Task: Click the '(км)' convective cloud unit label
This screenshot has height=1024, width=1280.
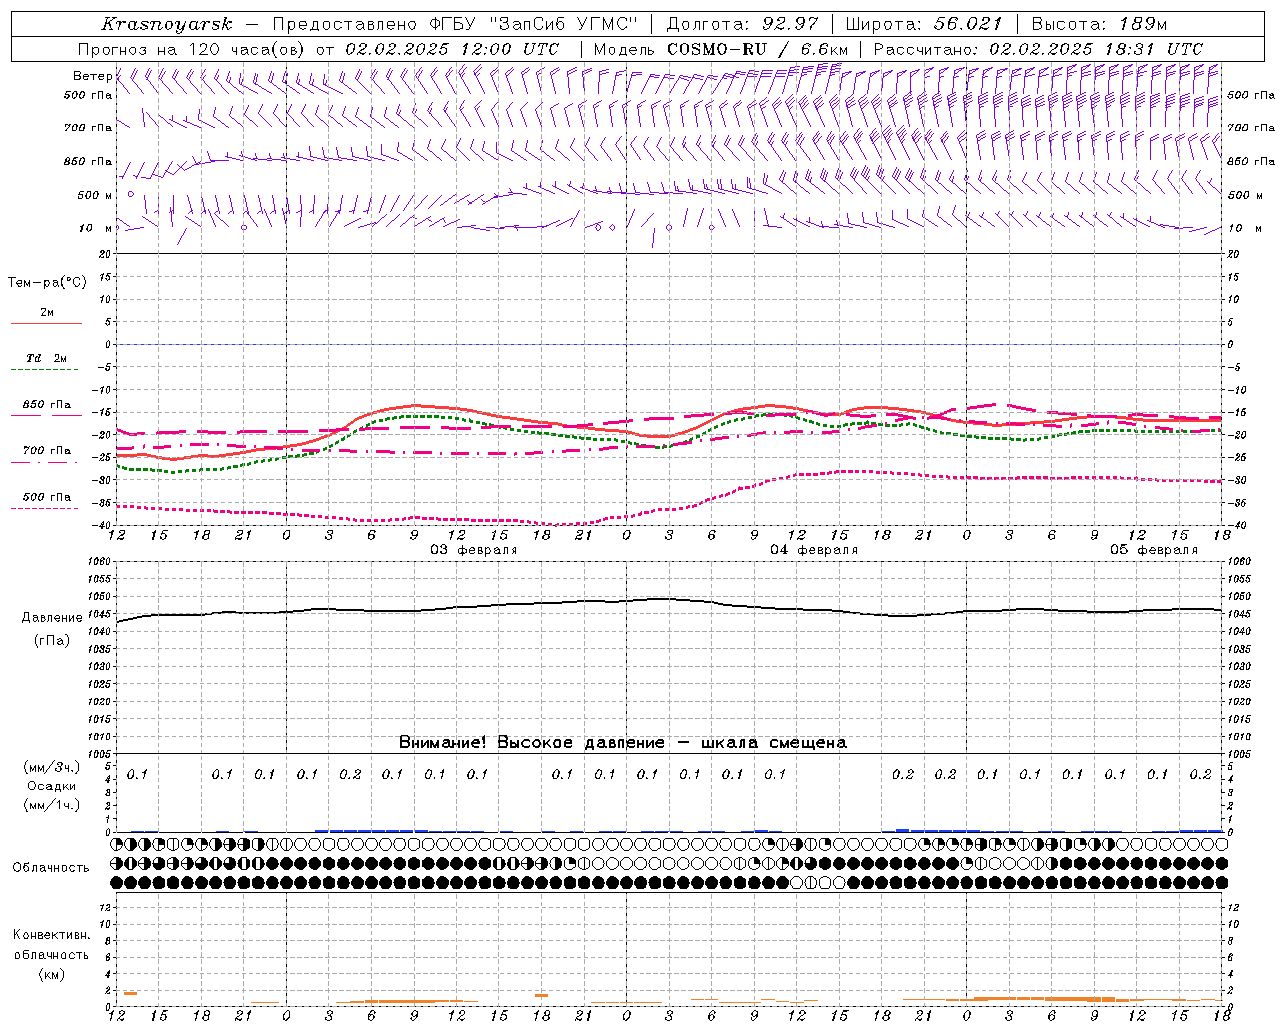Action: tap(51, 974)
